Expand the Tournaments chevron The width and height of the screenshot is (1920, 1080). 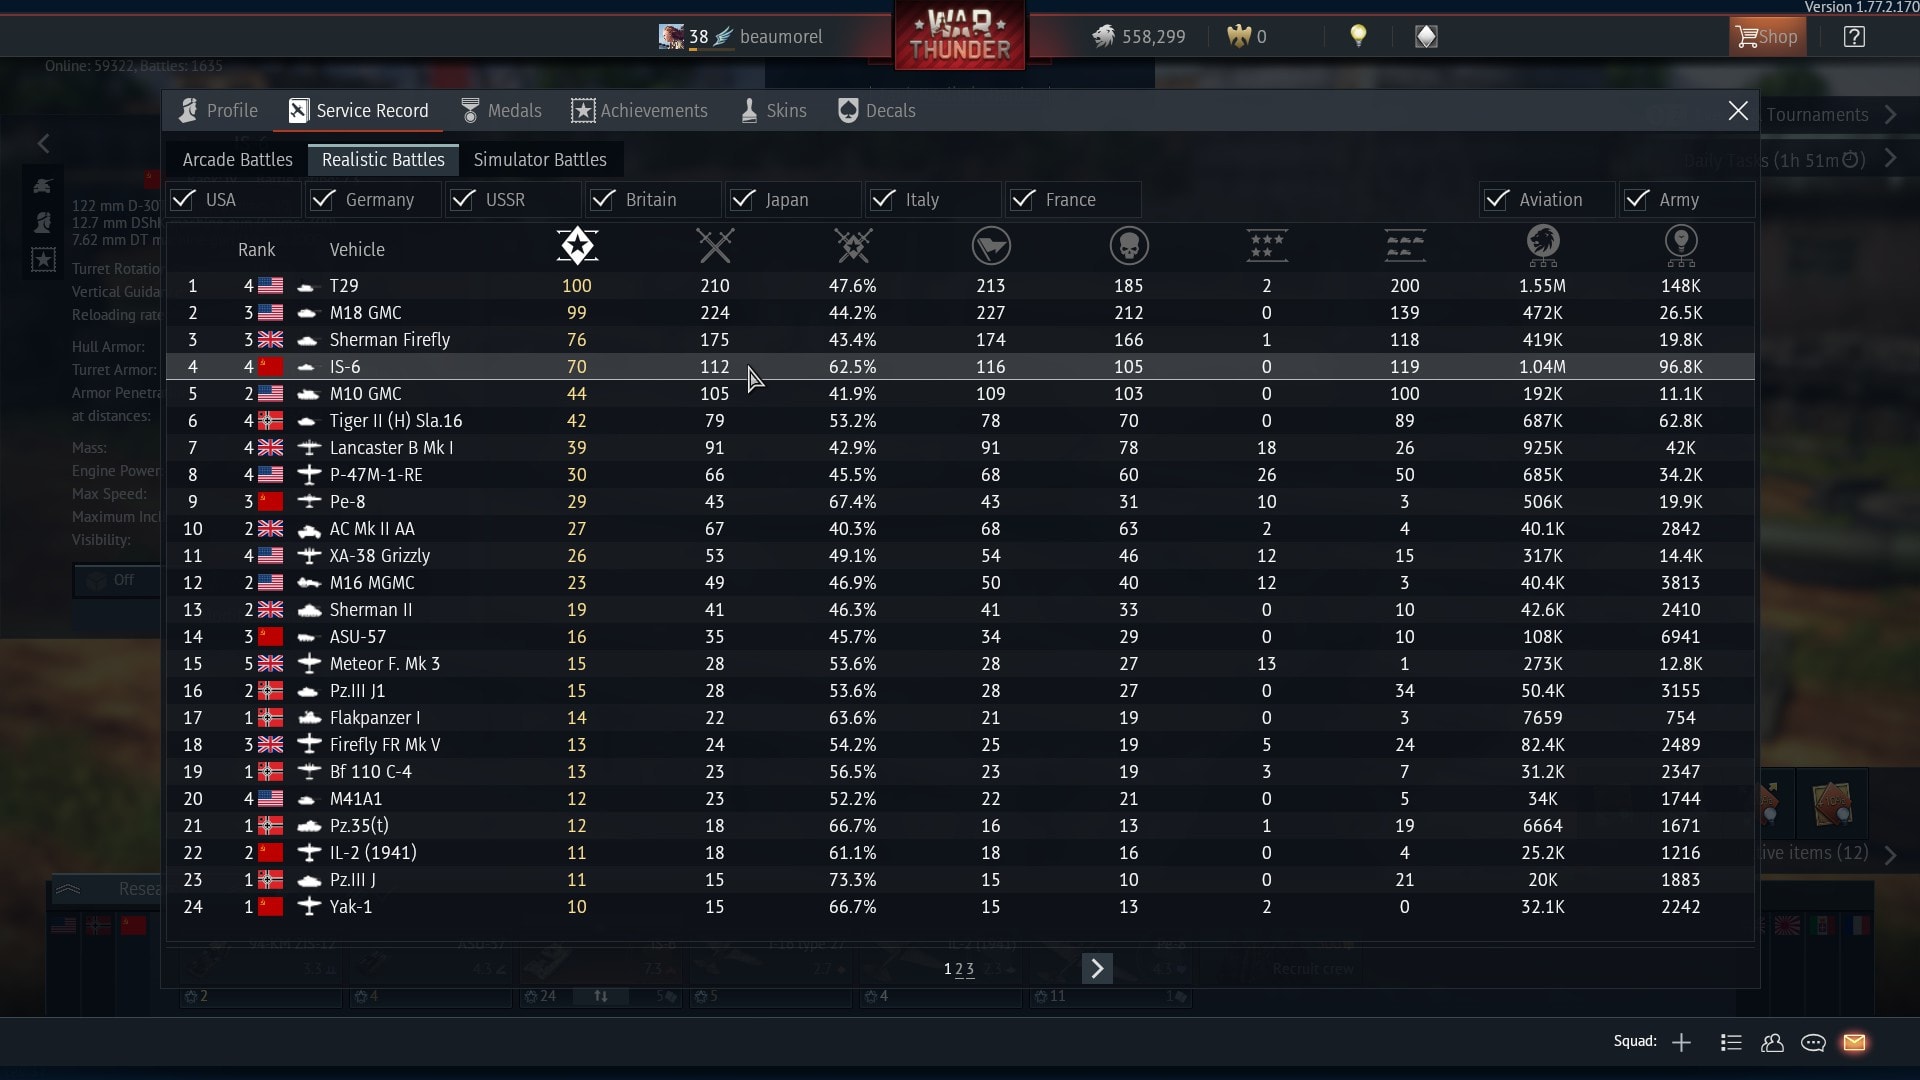tap(1890, 115)
